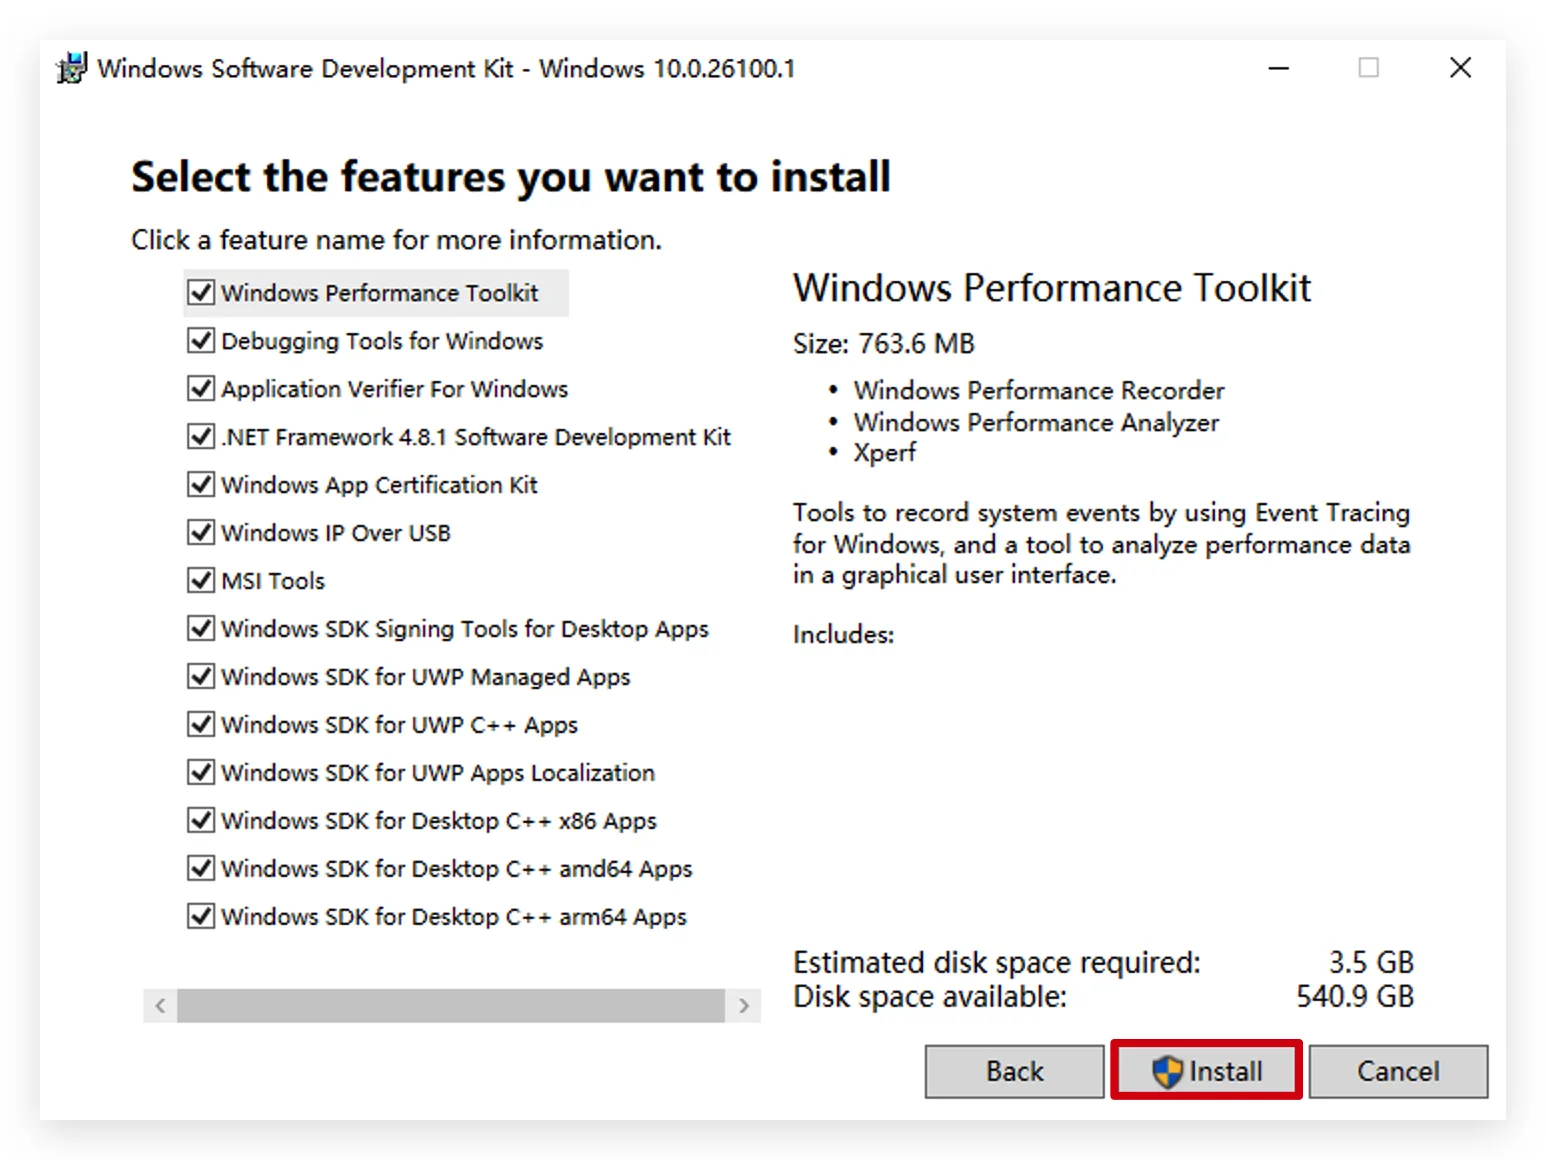Close the SDK installer window
The image size is (1546, 1160).
coord(1460,68)
